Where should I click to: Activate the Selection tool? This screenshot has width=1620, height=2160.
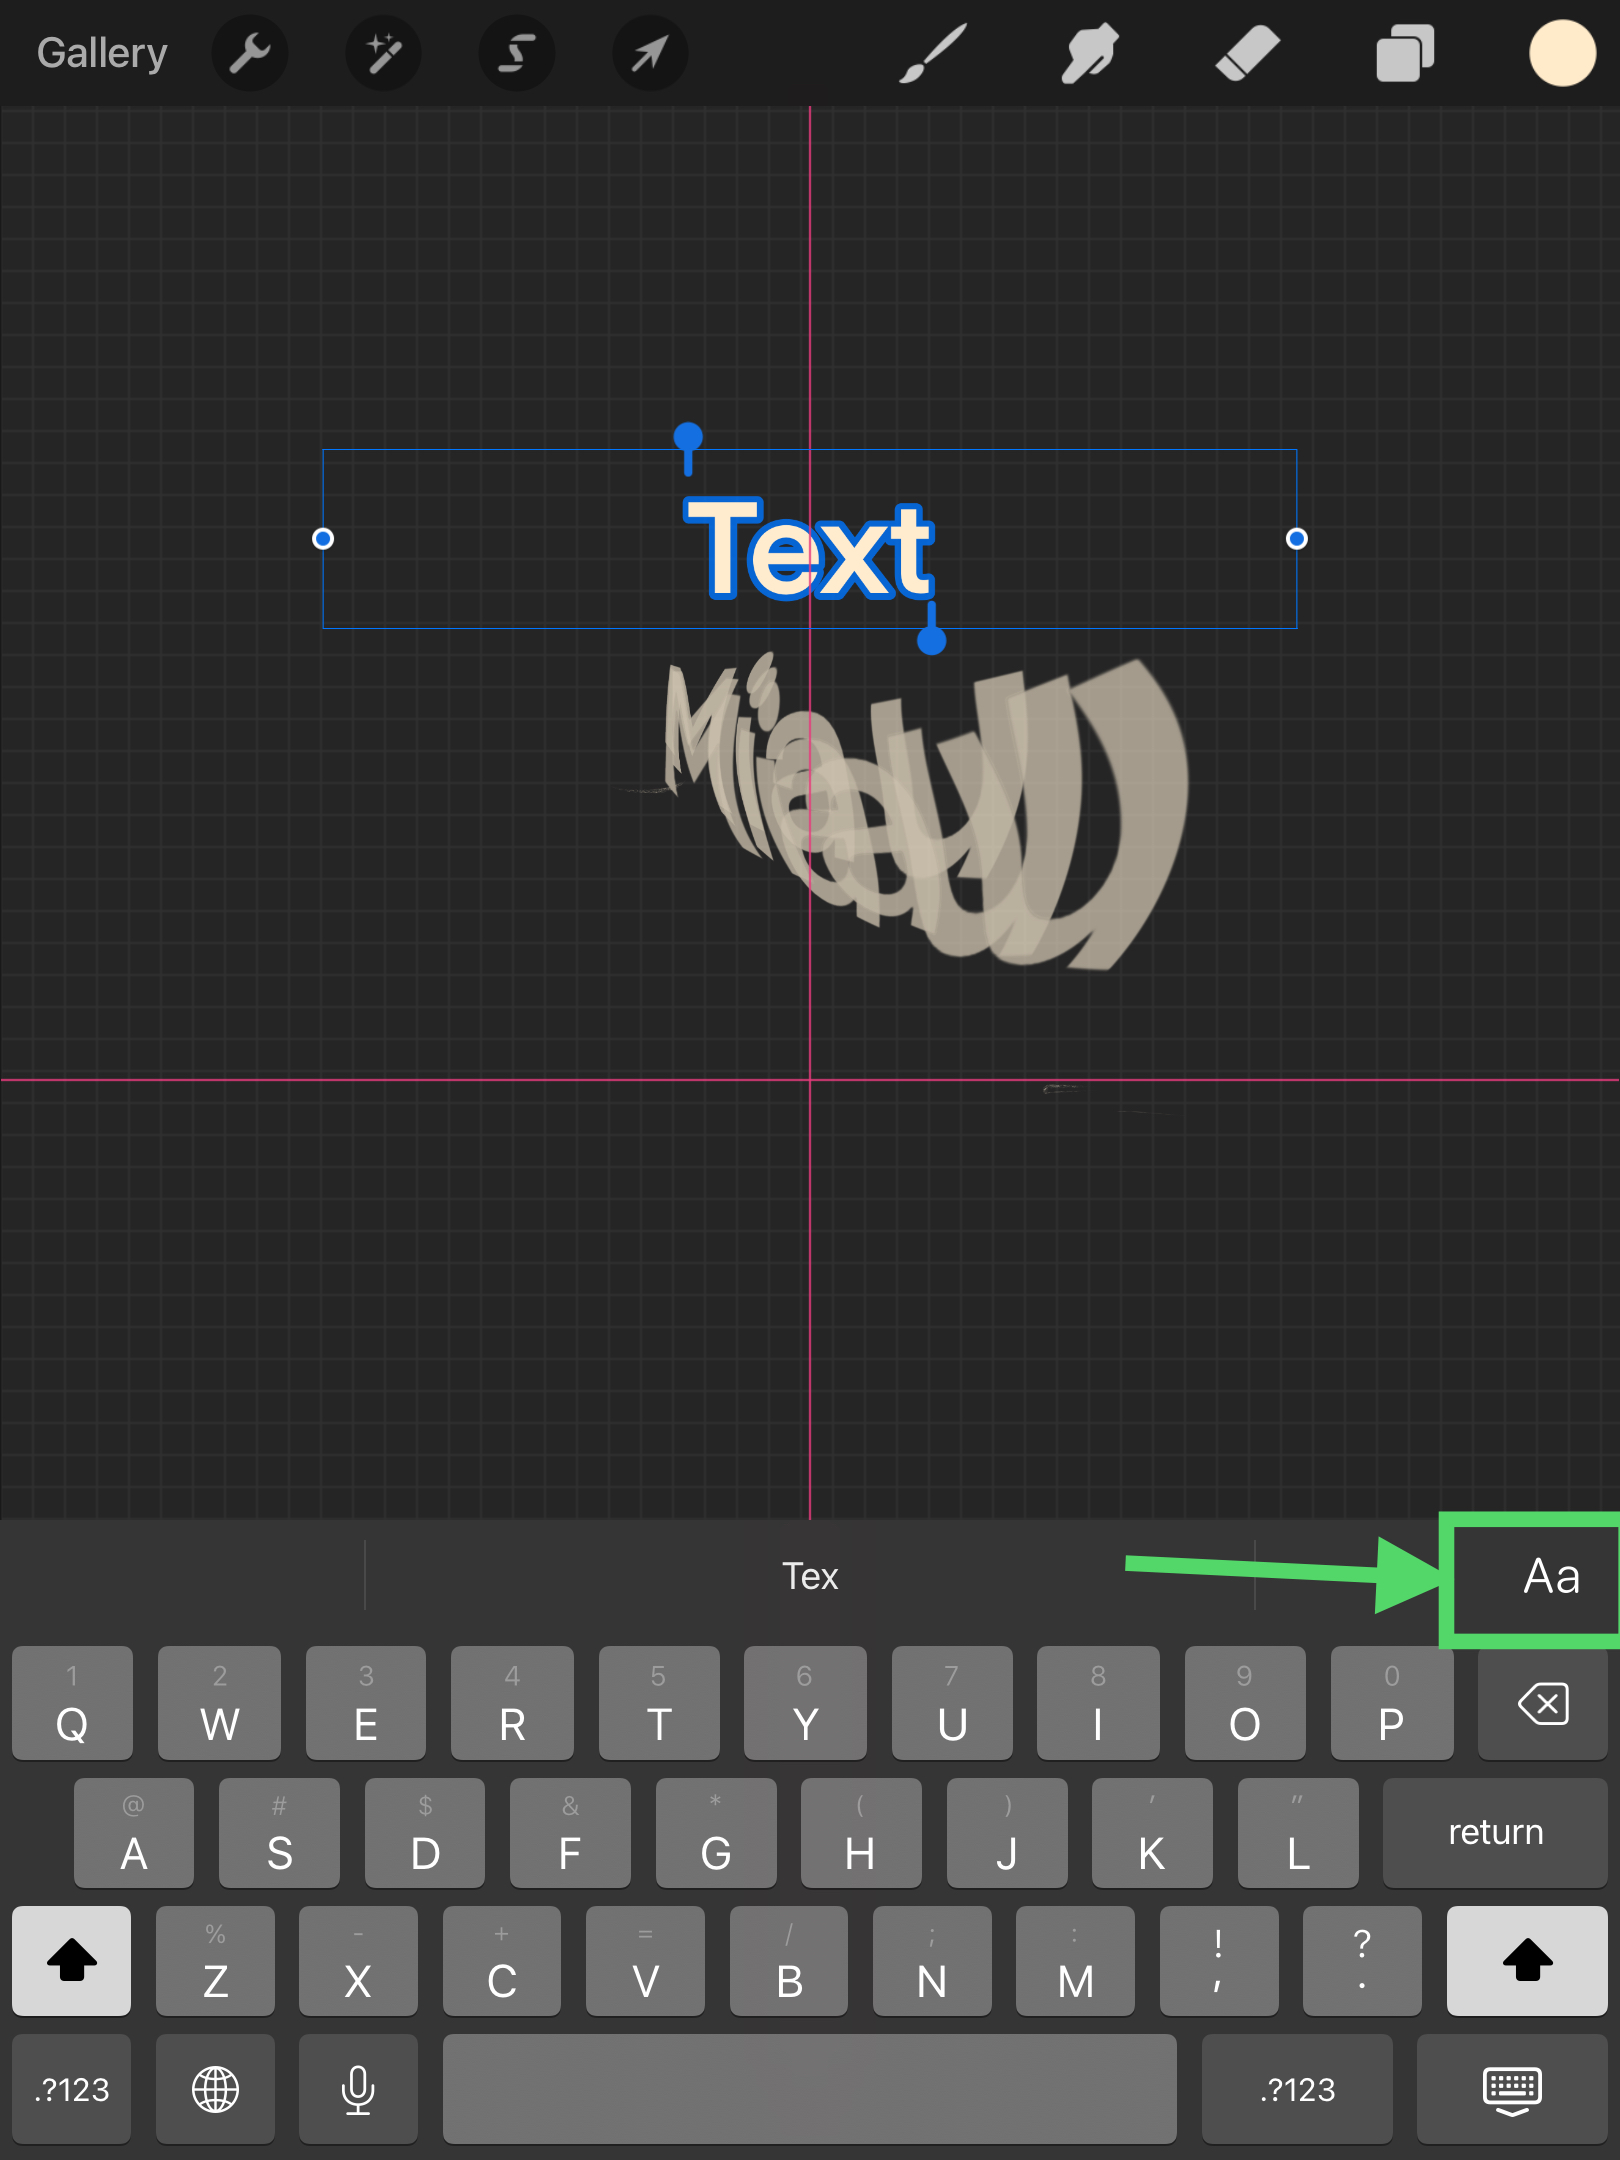click(516, 53)
